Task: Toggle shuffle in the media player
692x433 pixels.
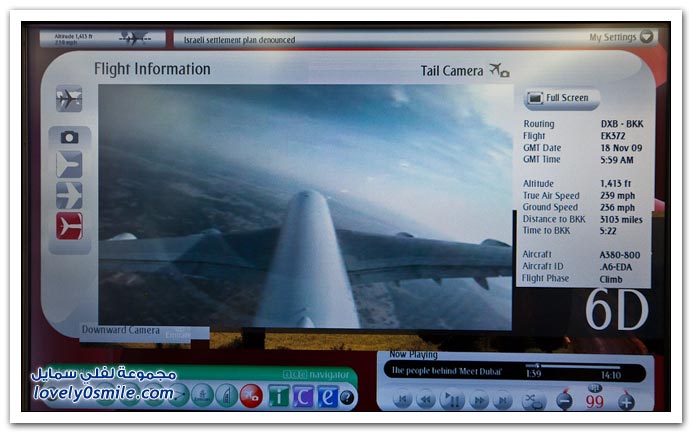Action: [x=533, y=400]
